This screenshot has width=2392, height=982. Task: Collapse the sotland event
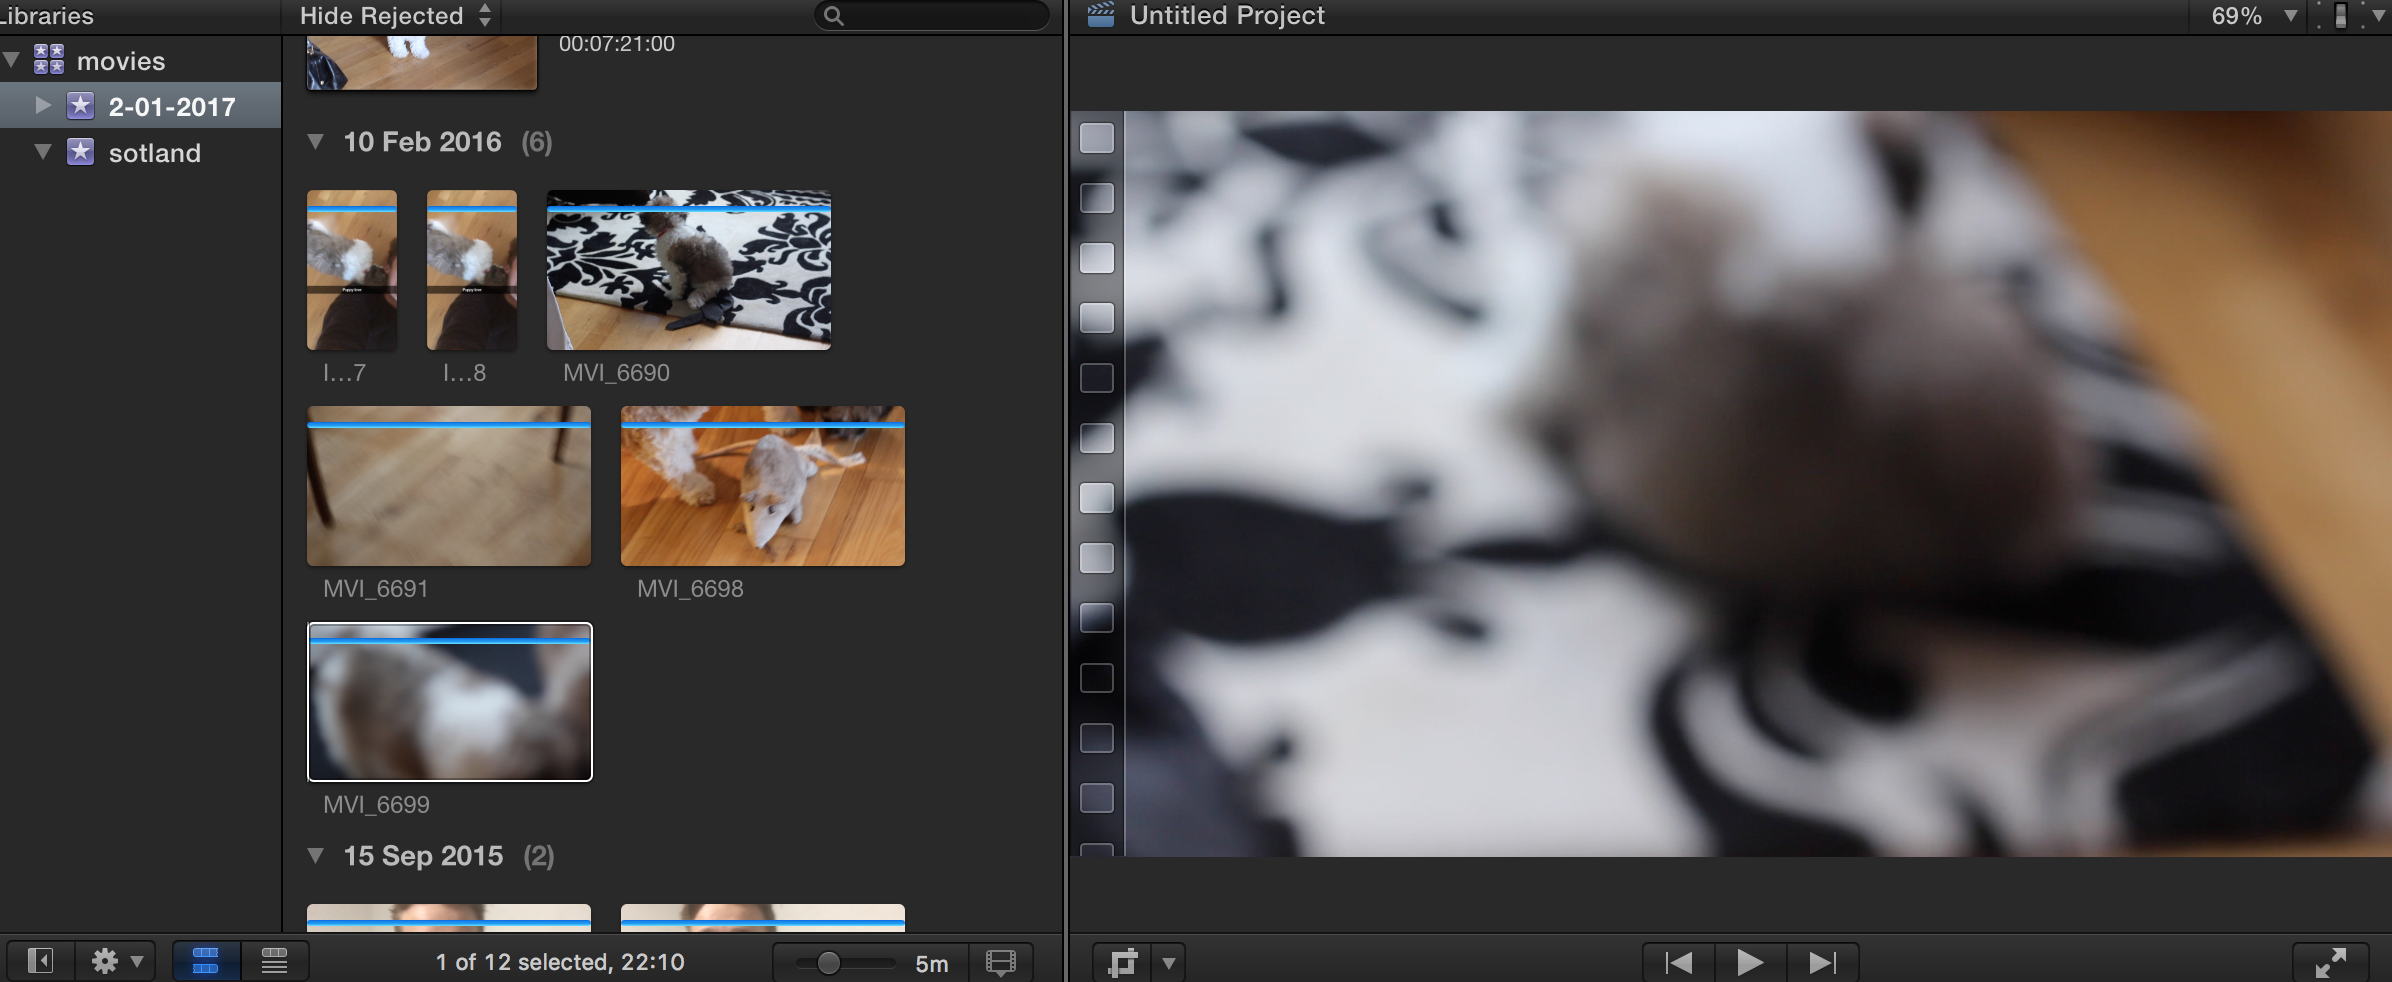coord(43,152)
